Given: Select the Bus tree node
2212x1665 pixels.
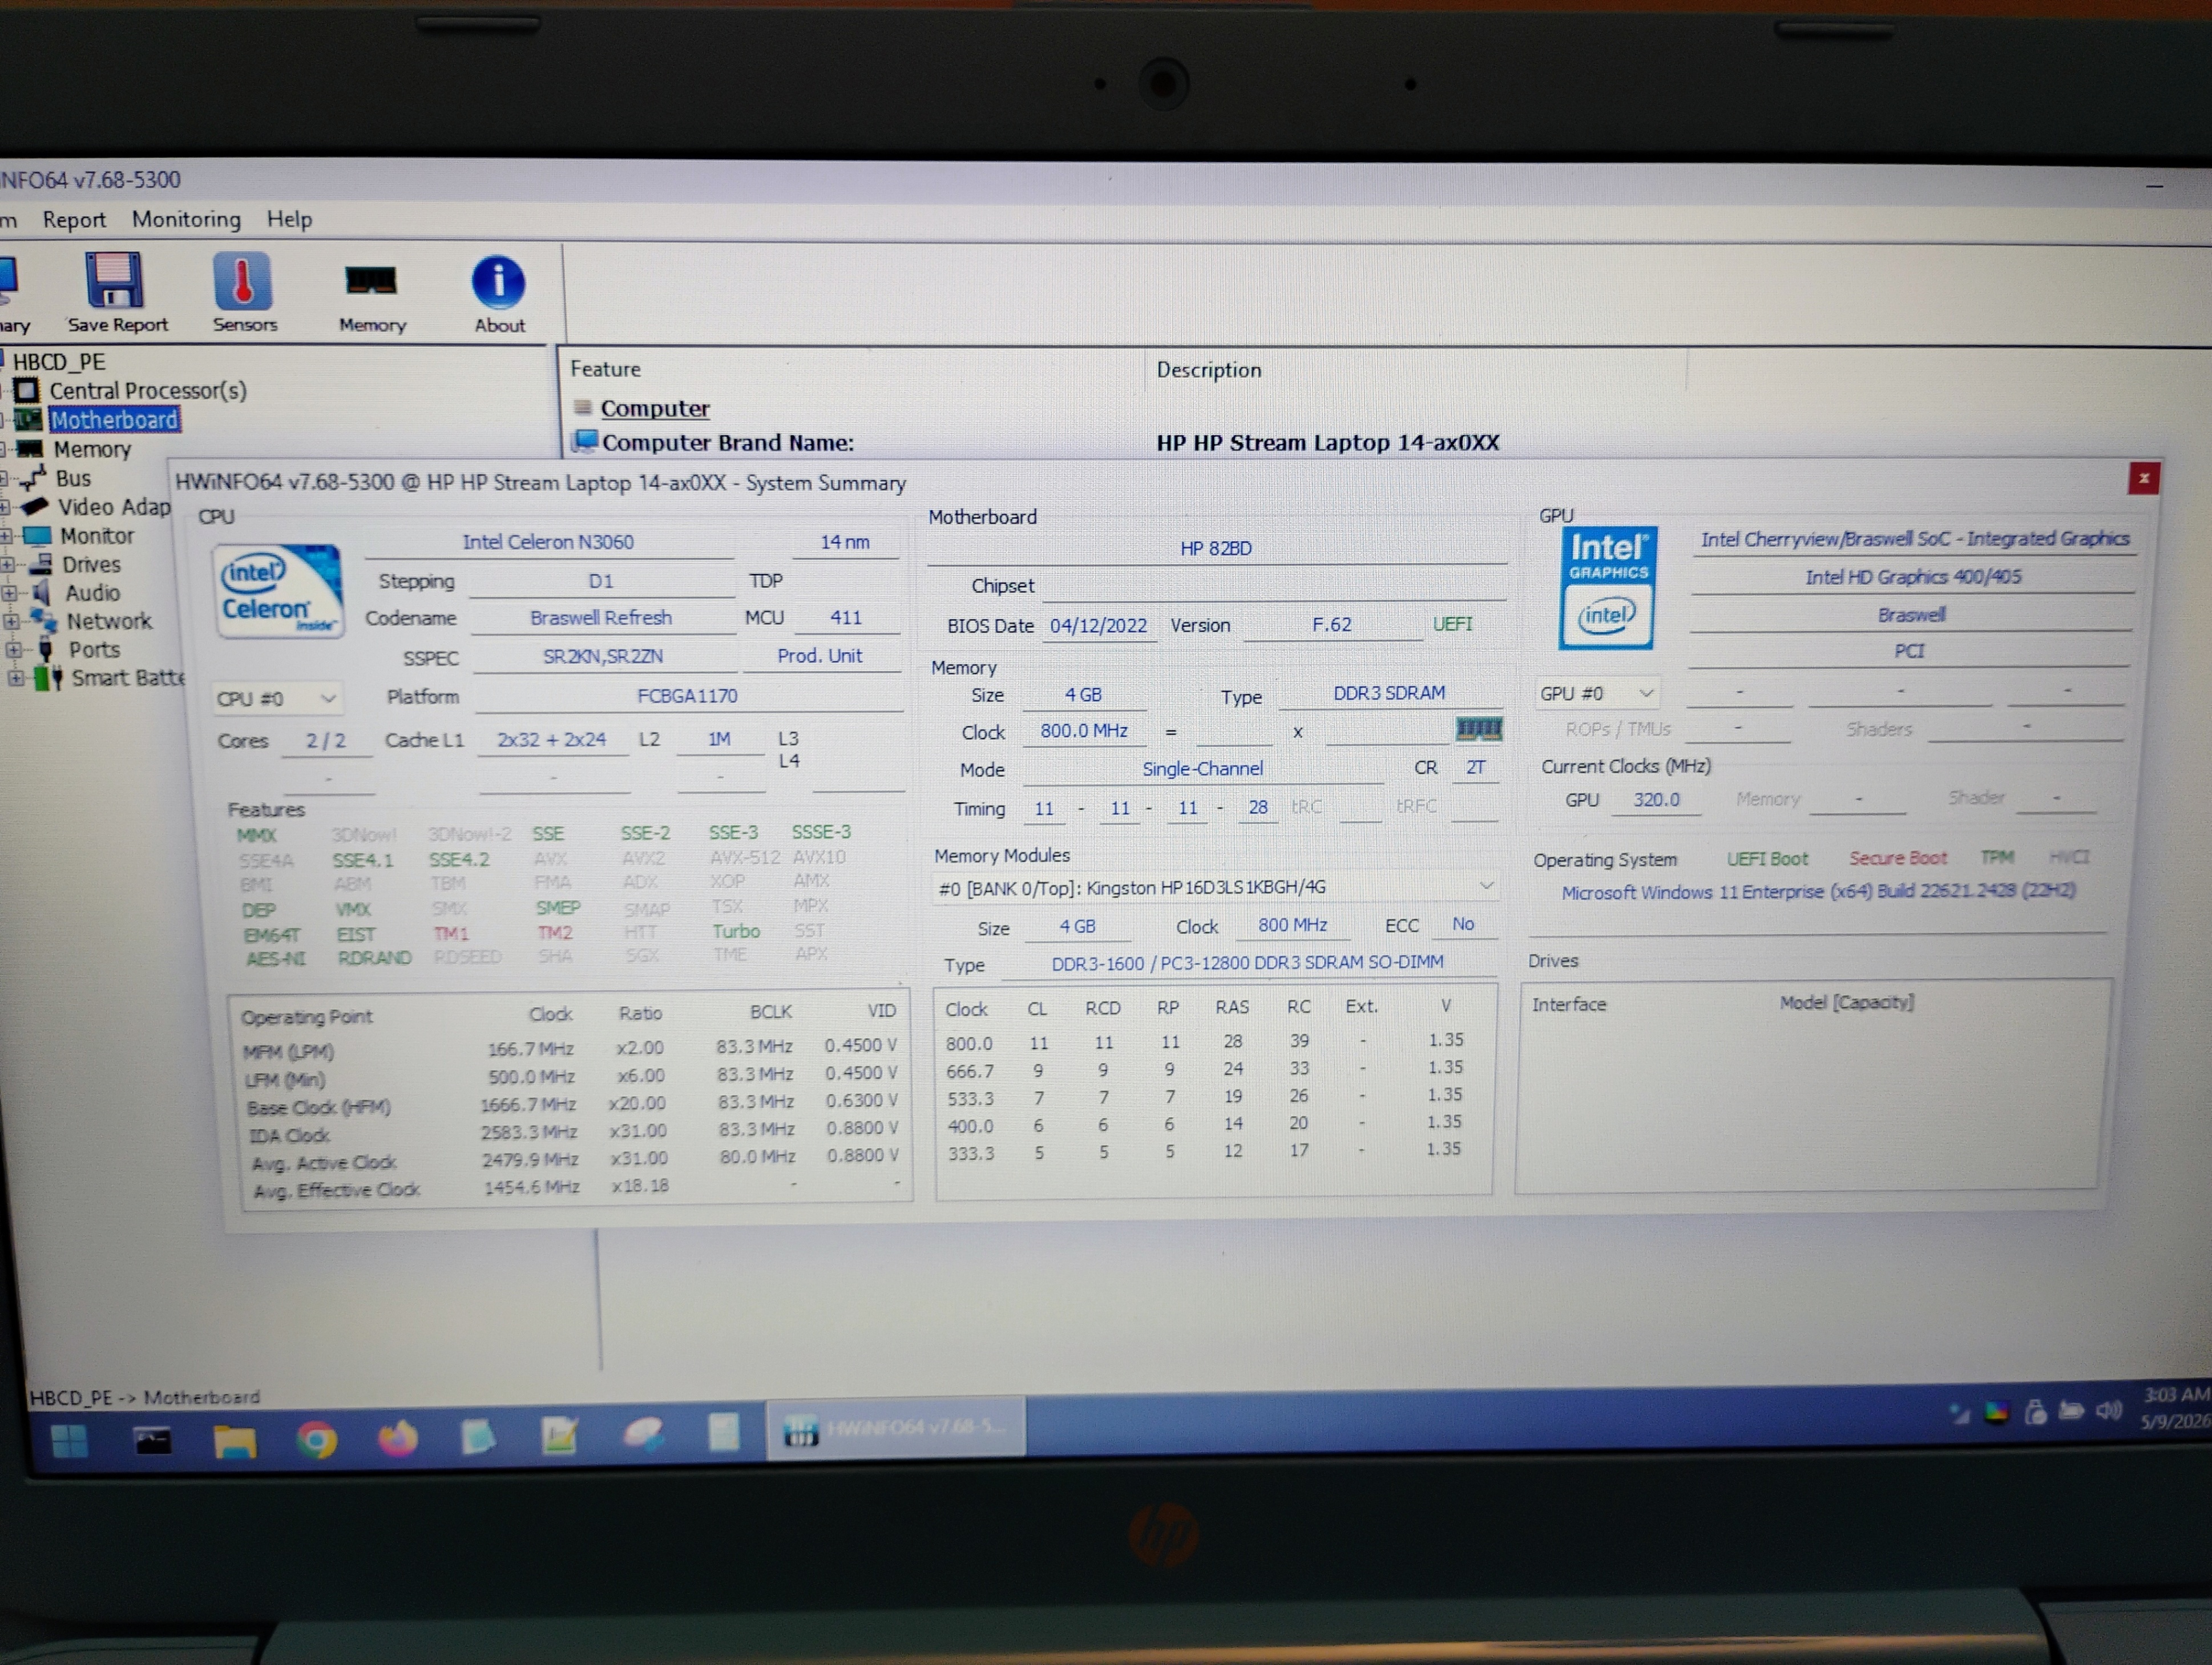Looking at the screenshot, I should click(x=73, y=478).
